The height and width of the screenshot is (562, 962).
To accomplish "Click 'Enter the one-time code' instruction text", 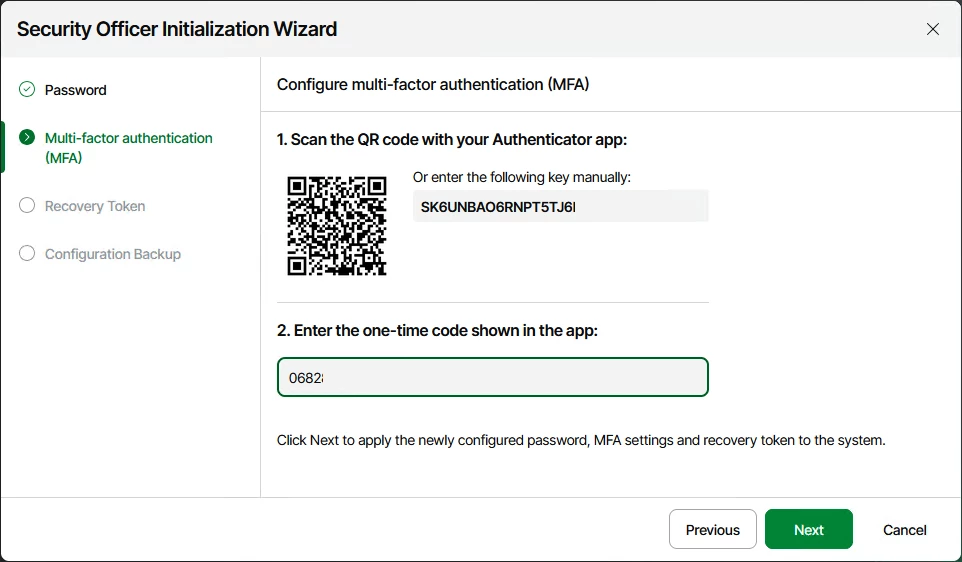I will [437, 331].
